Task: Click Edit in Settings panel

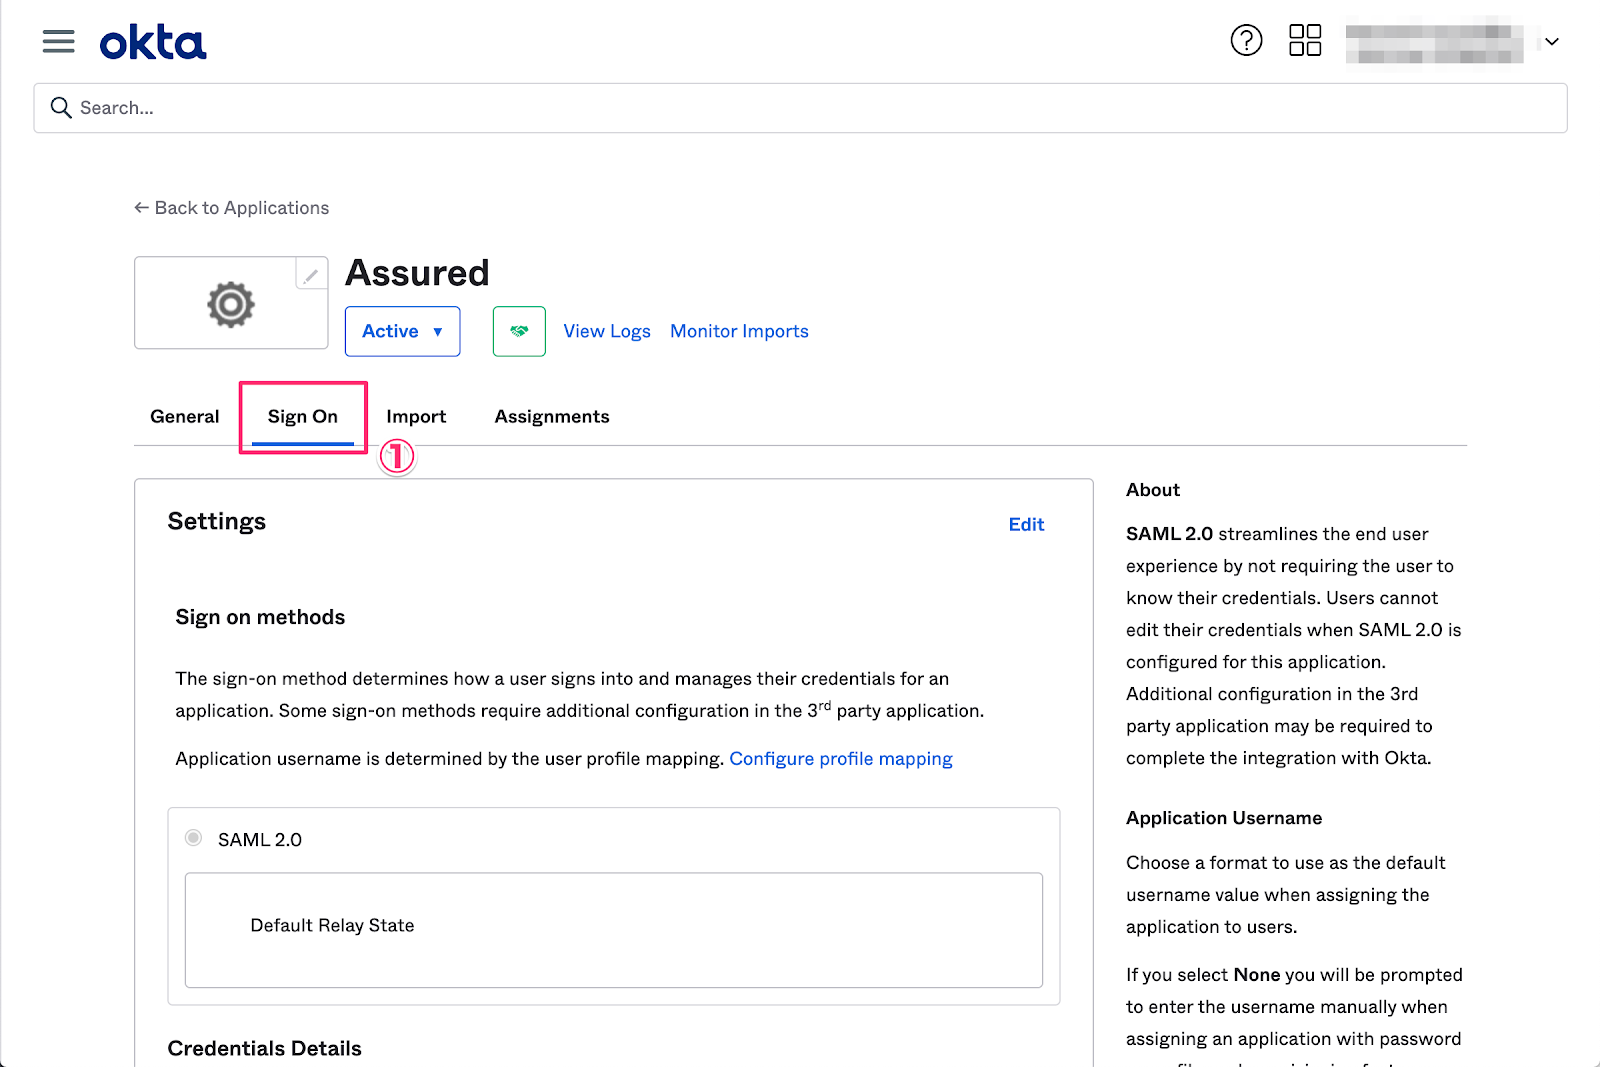Action: [x=1026, y=525]
